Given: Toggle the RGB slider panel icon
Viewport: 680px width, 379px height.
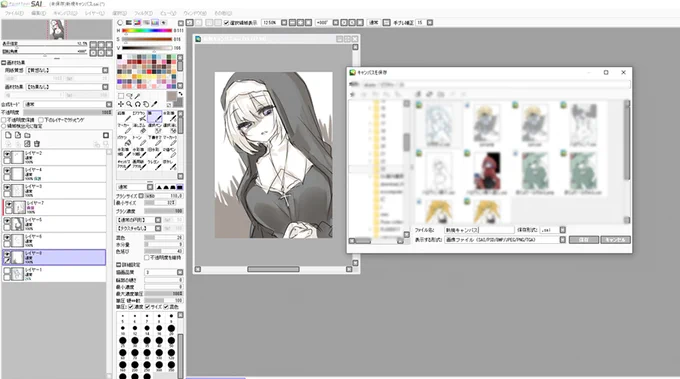Looking at the screenshot, I should (129, 23).
